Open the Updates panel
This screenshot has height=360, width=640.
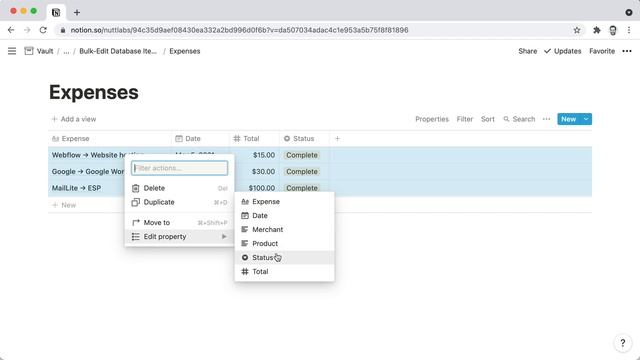tap(562, 51)
